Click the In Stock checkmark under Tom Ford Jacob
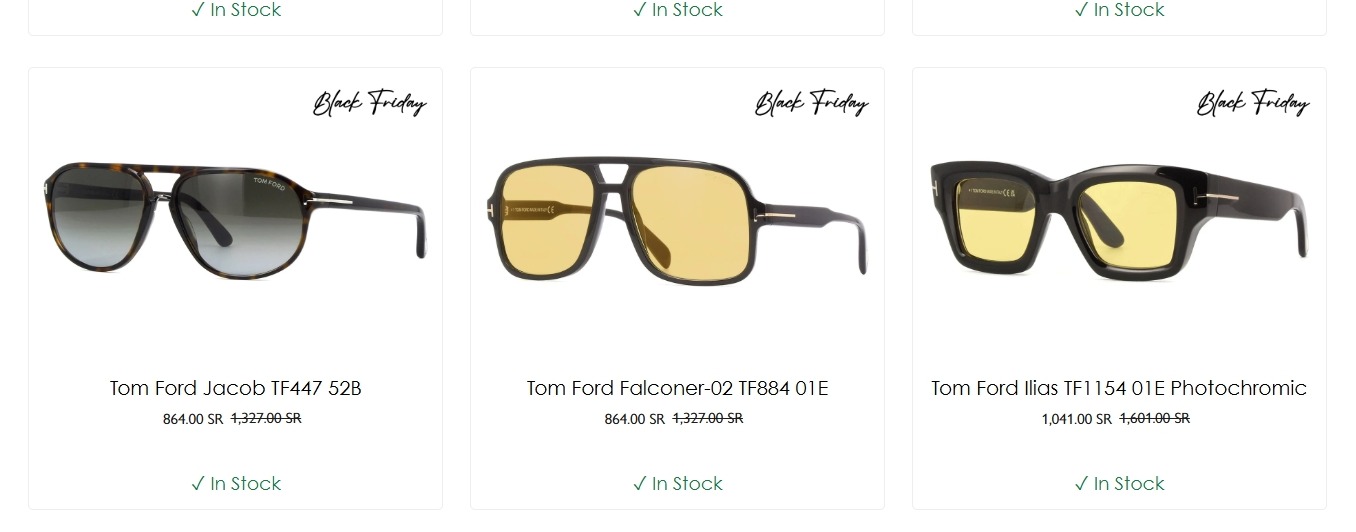Image resolution: width=1356 pixels, height=532 pixels. click(198, 484)
